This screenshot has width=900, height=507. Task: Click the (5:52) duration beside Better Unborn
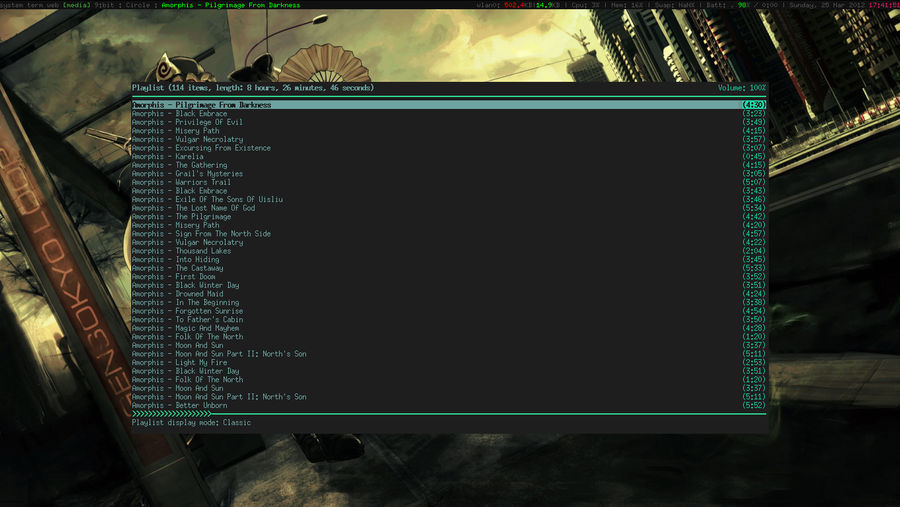click(x=754, y=405)
